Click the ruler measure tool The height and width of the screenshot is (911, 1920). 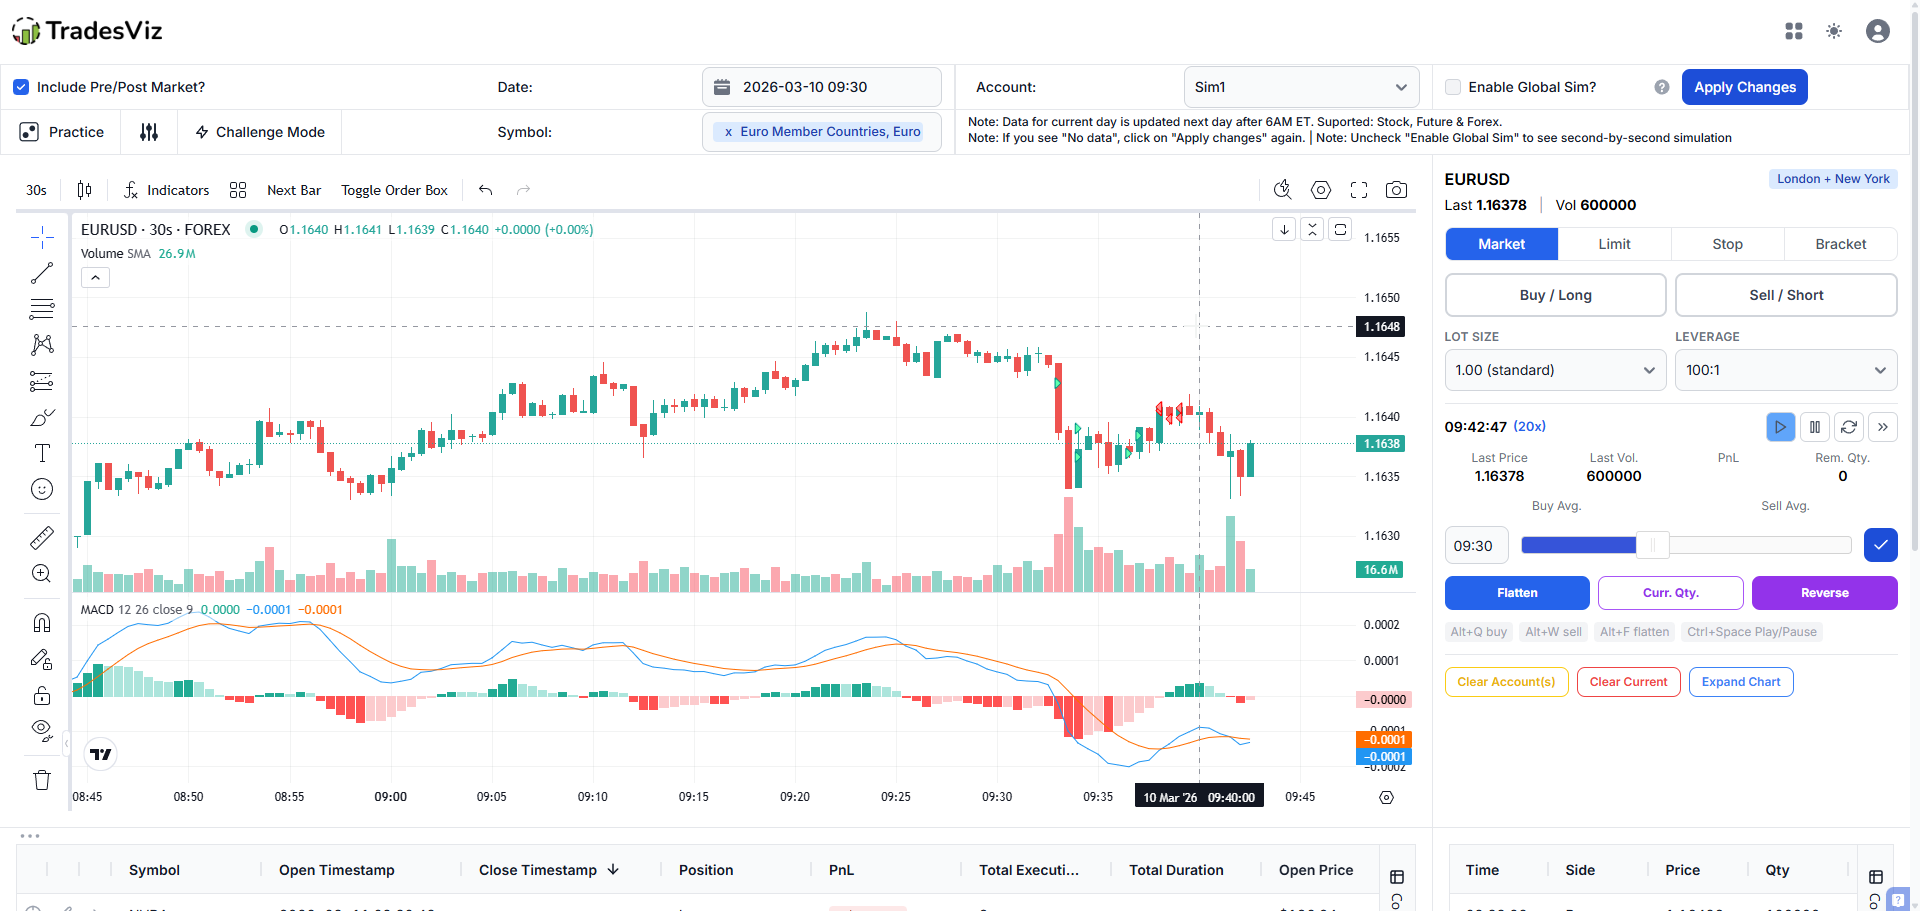point(42,538)
